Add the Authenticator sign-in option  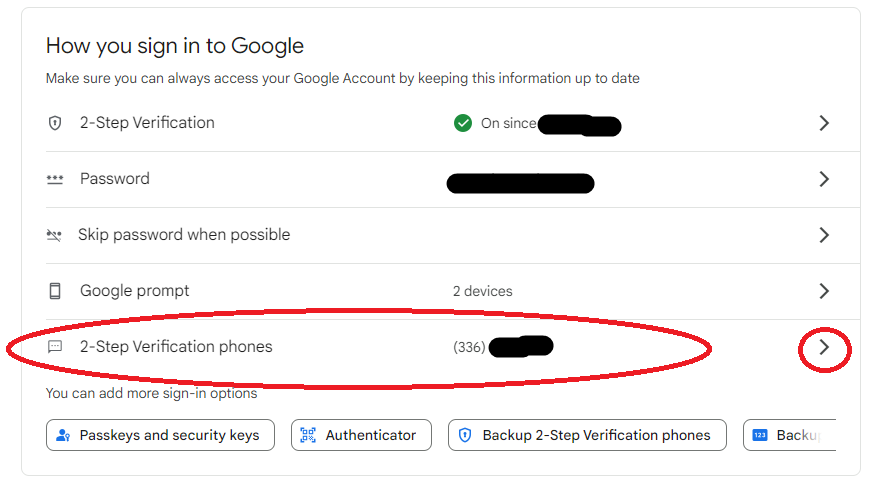(361, 435)
